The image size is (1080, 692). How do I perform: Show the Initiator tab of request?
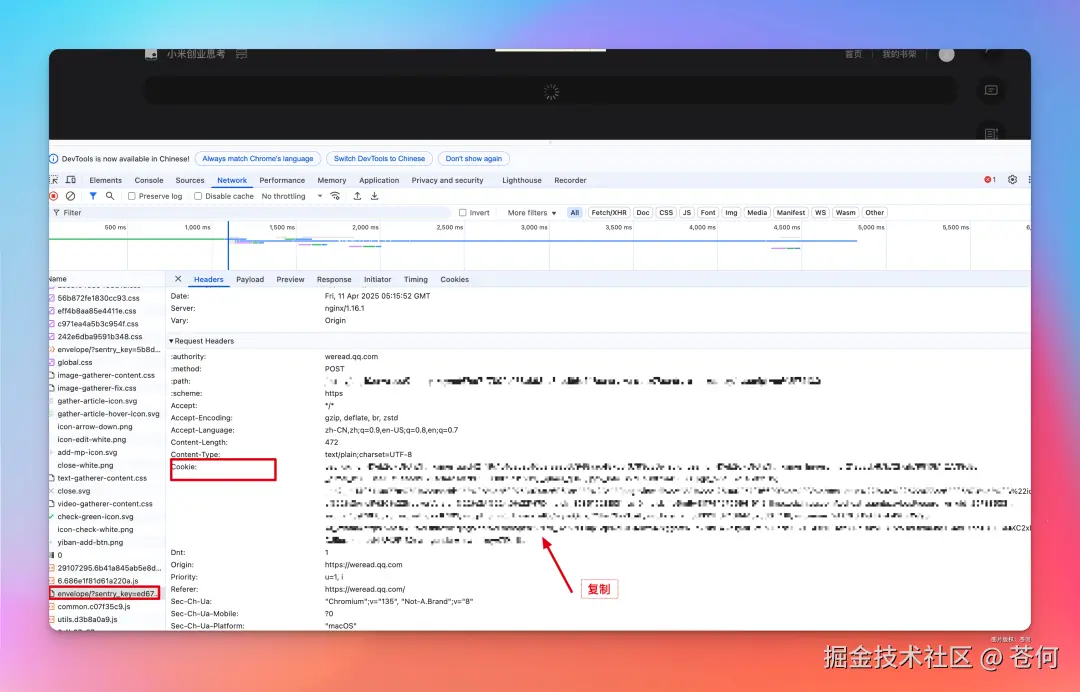[x=377, y=280]
